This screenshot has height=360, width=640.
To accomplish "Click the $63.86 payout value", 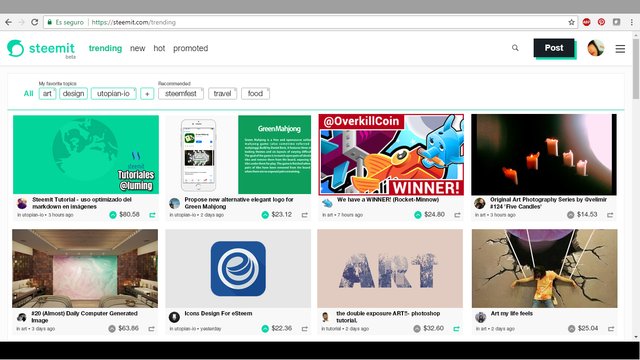I will tap(129, 328).
